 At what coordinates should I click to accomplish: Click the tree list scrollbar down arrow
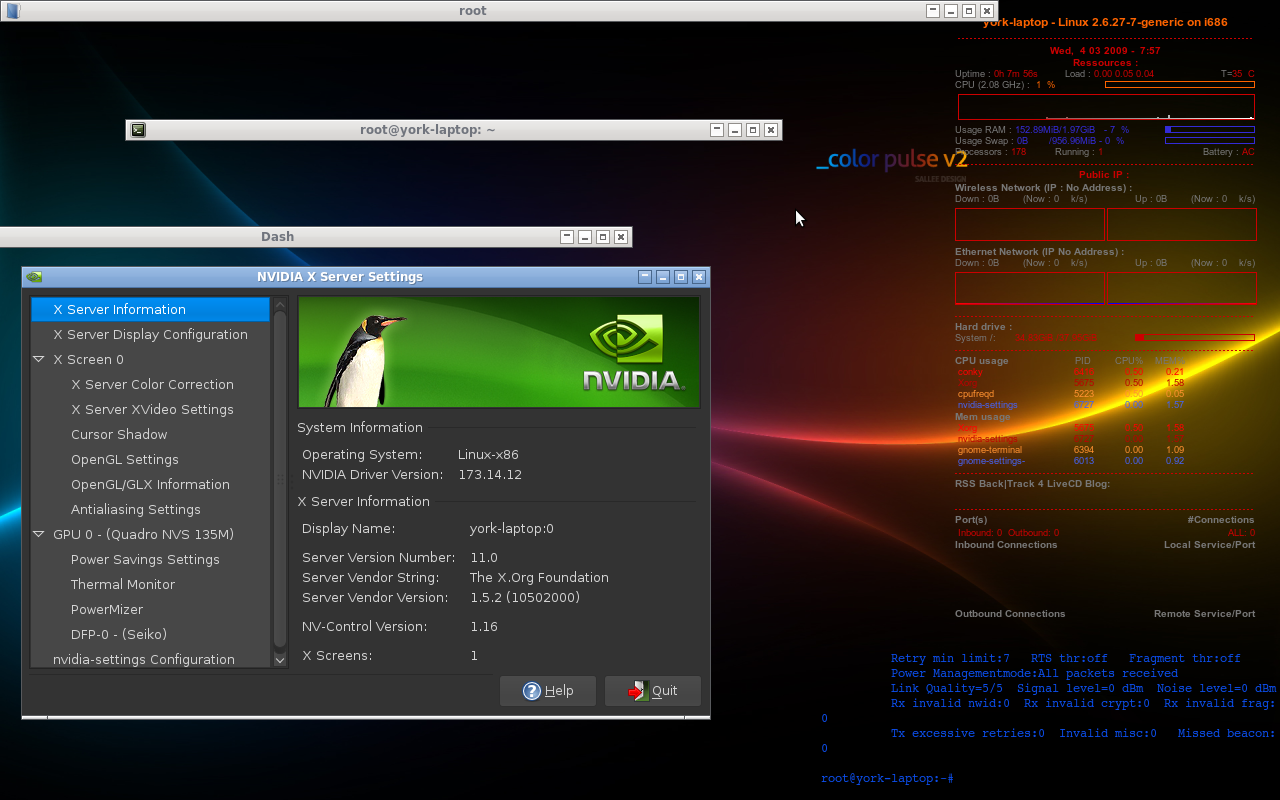pyautogui.click(x=280, y=660)
